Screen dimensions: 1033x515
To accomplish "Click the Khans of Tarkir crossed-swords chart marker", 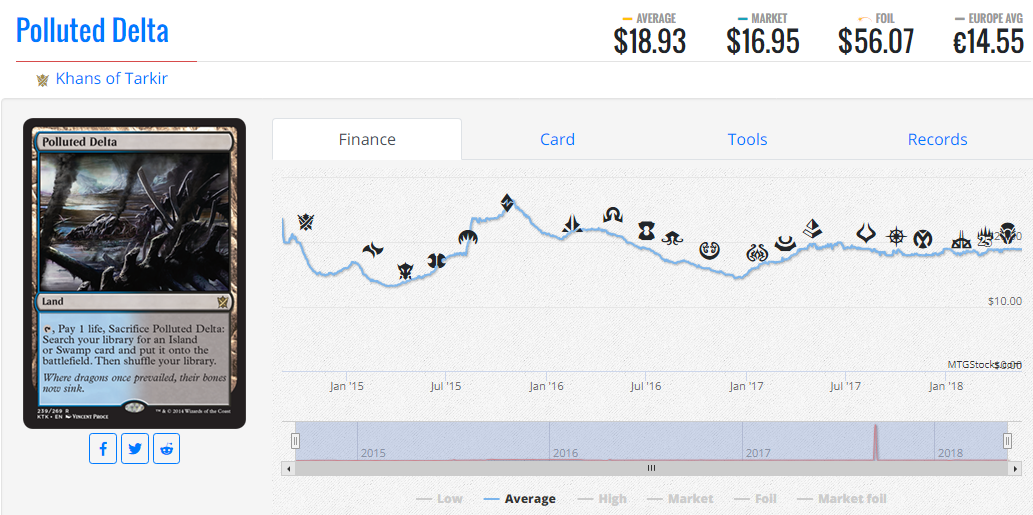I will [x=305, y=222].
